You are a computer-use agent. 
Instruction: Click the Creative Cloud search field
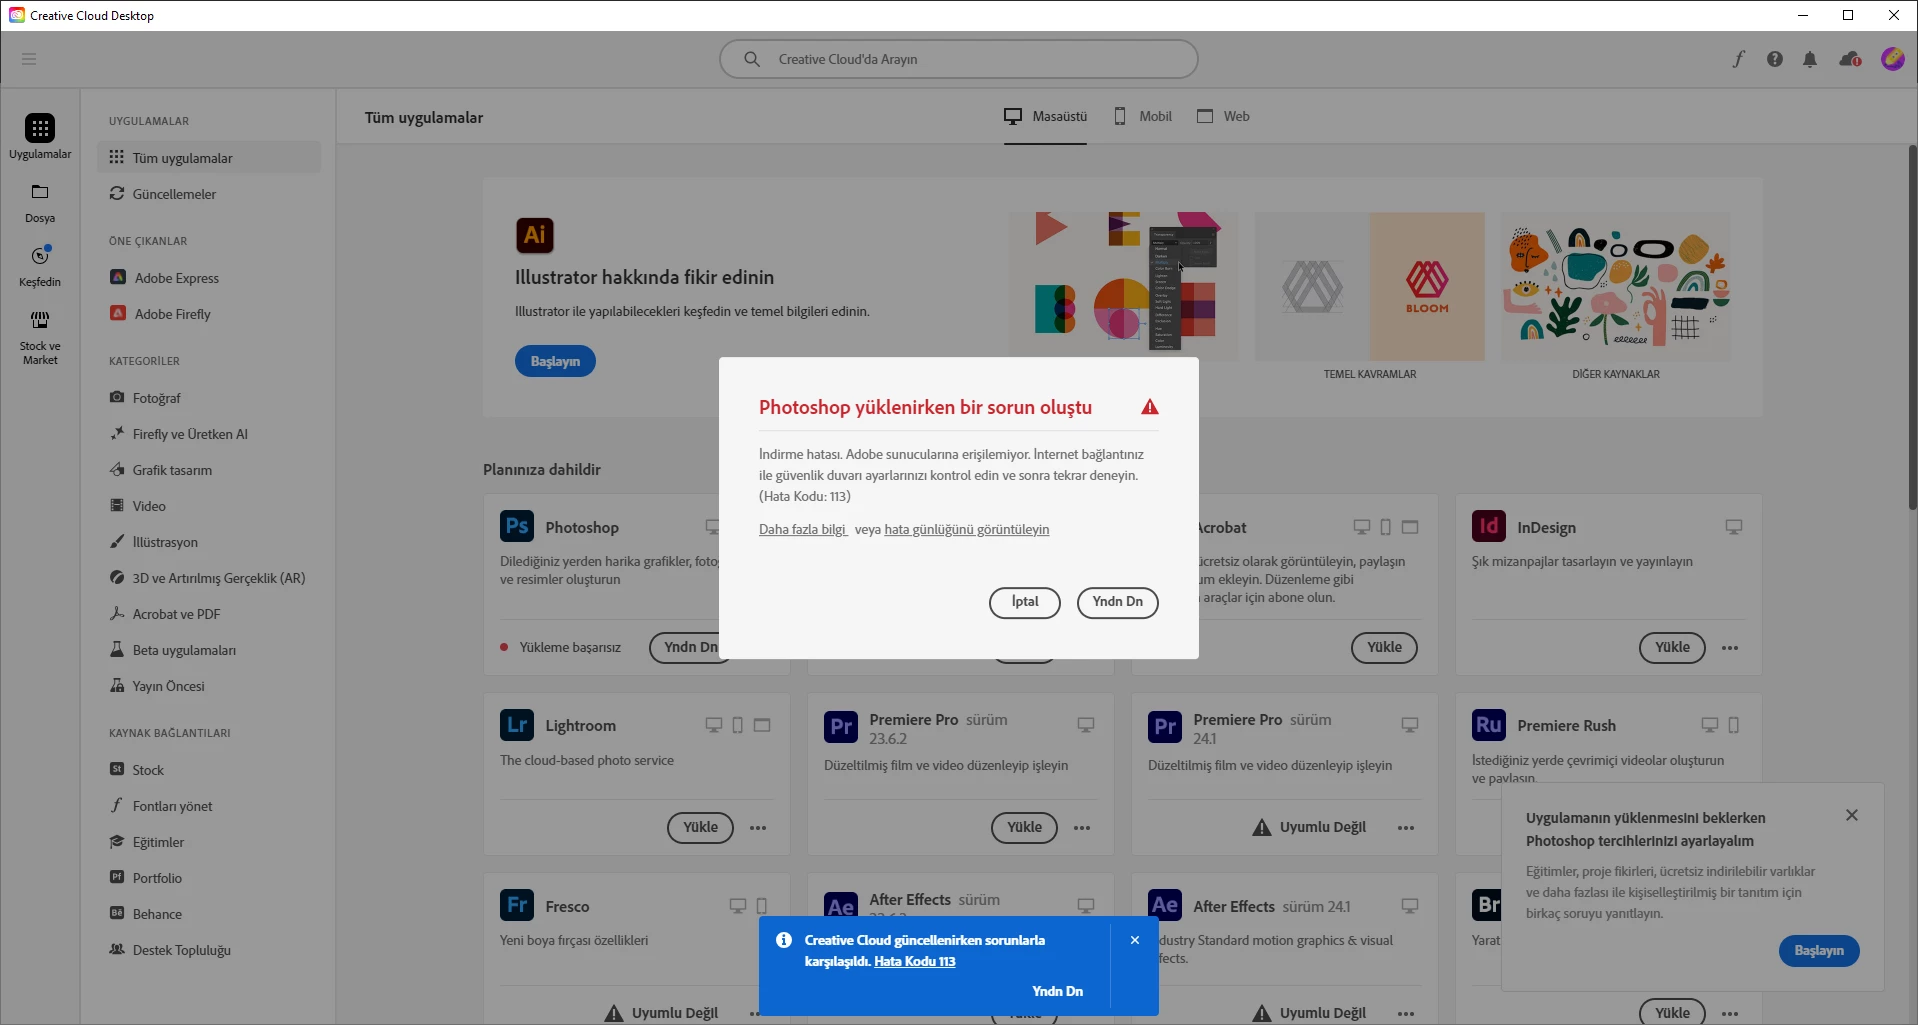(959, 59)
